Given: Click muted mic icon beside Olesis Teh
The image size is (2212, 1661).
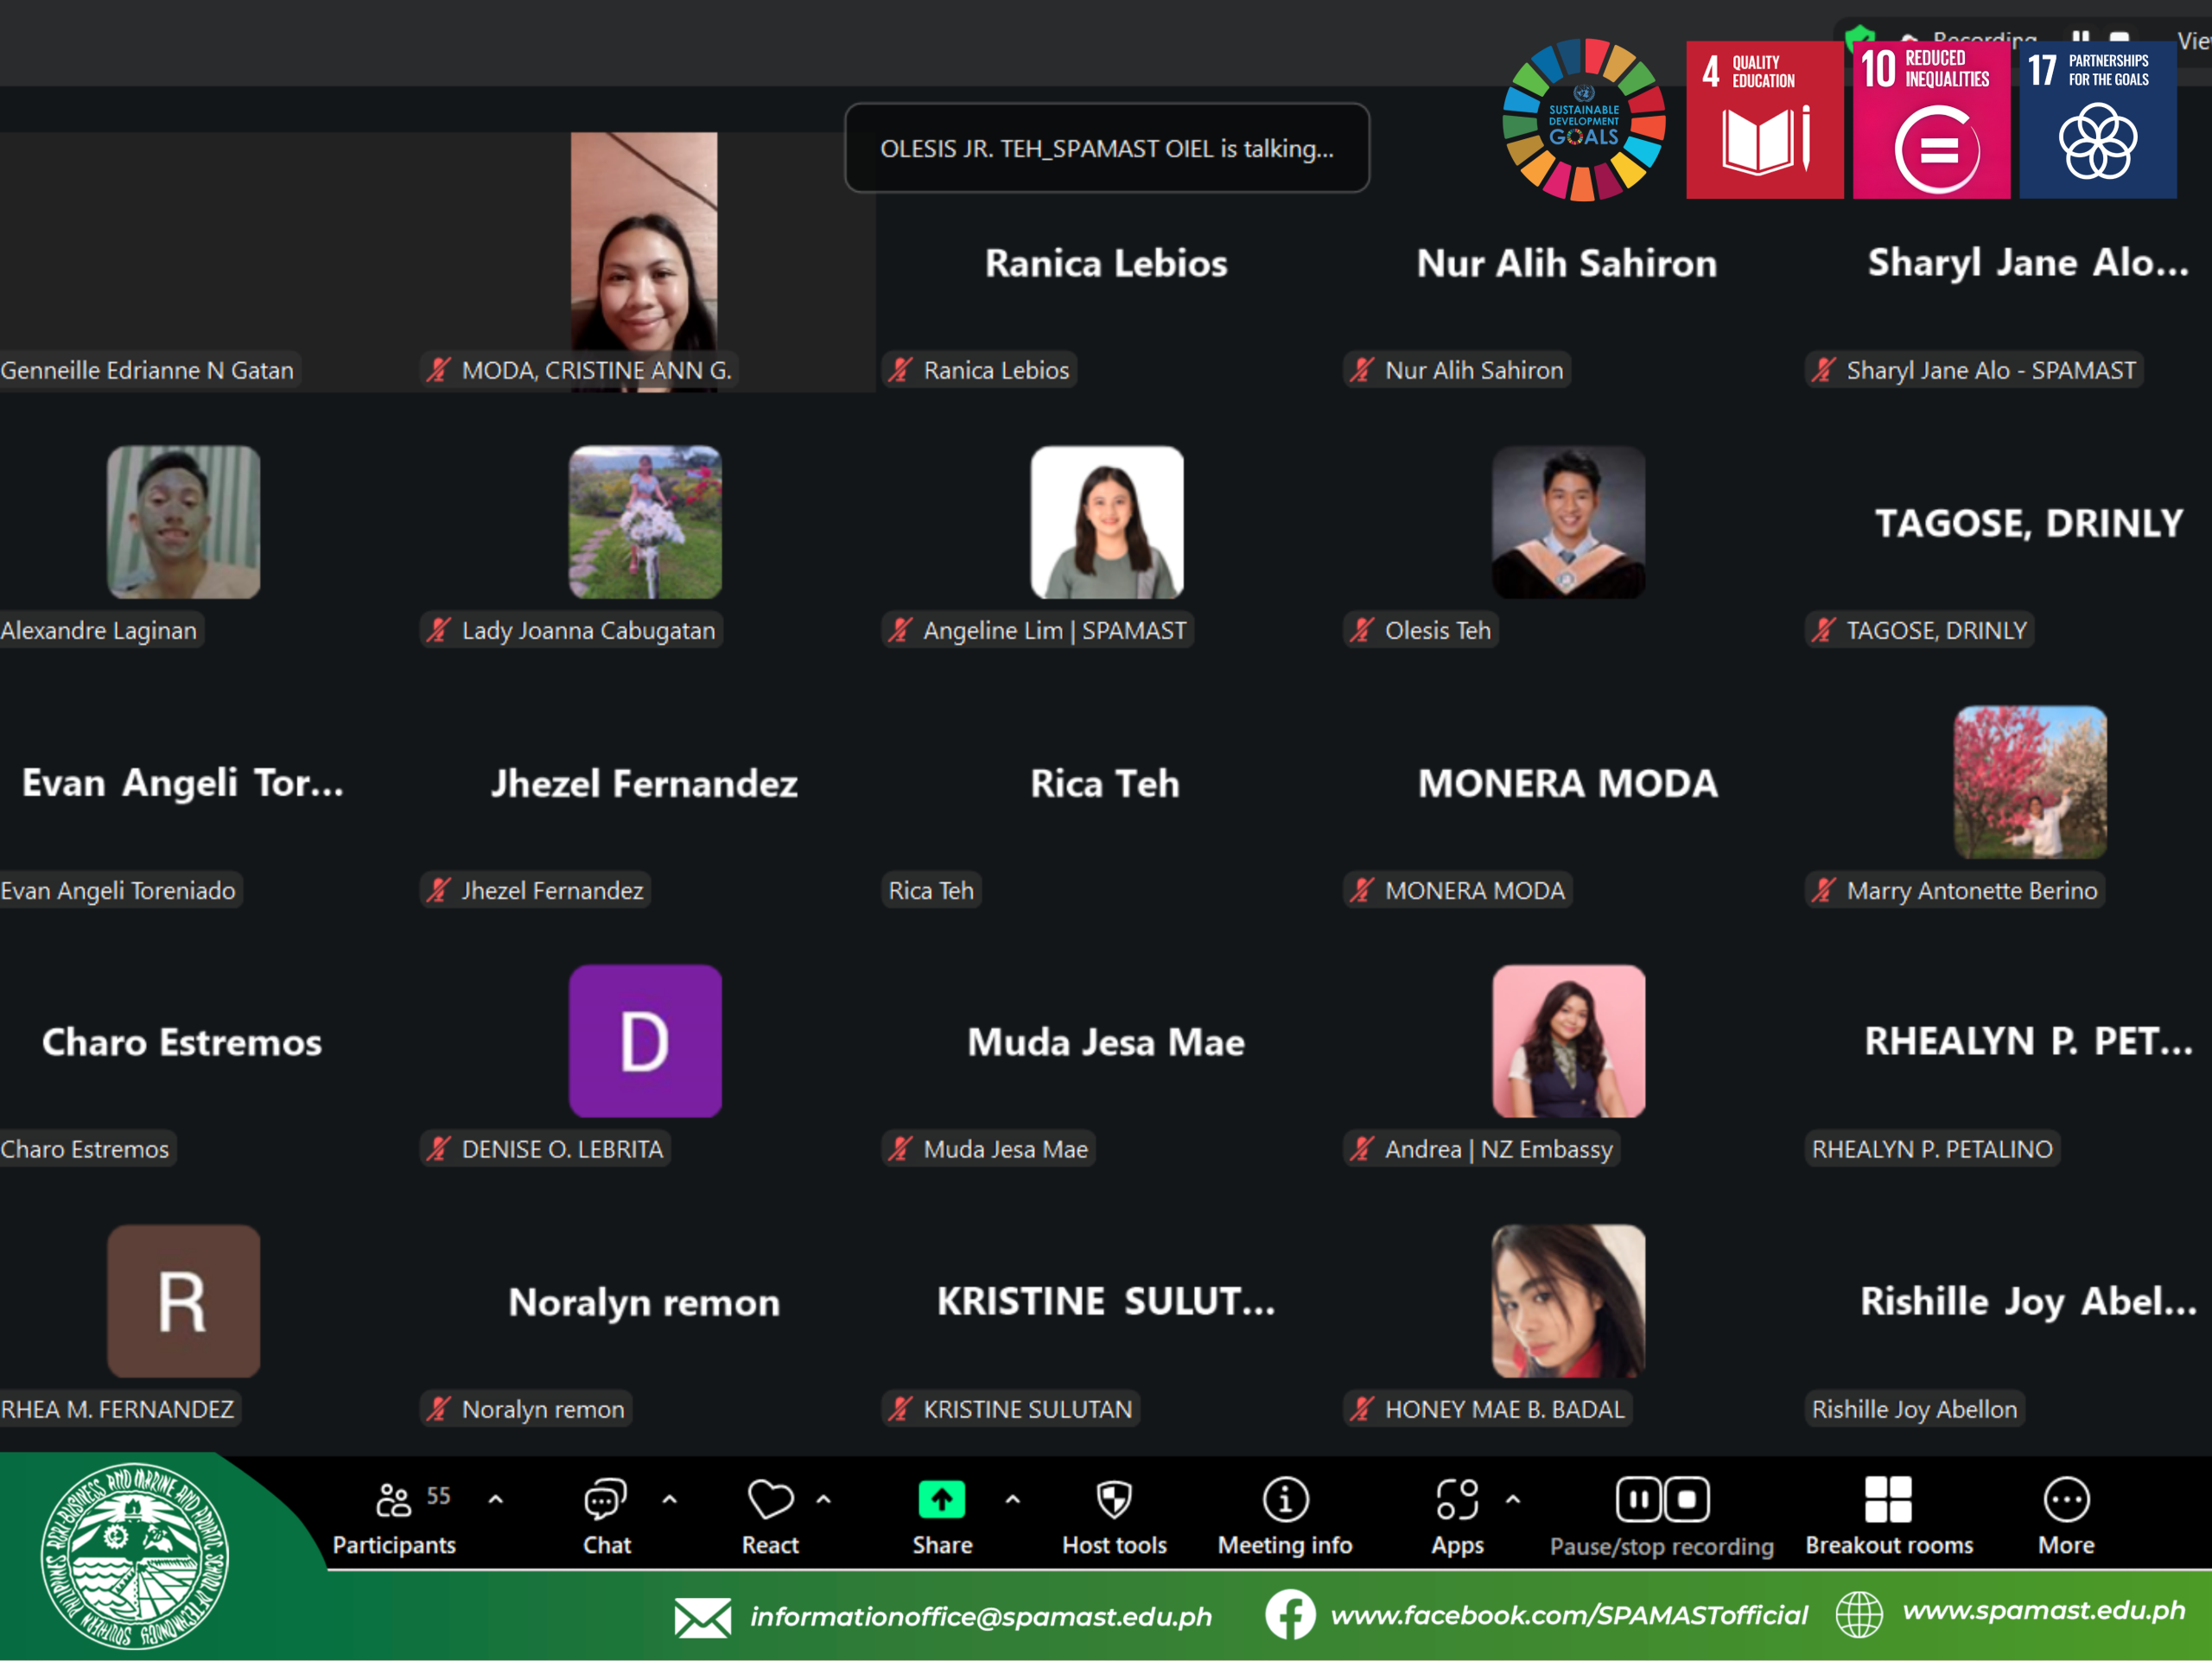Looking at the screenshot, I should point(1362,630).
